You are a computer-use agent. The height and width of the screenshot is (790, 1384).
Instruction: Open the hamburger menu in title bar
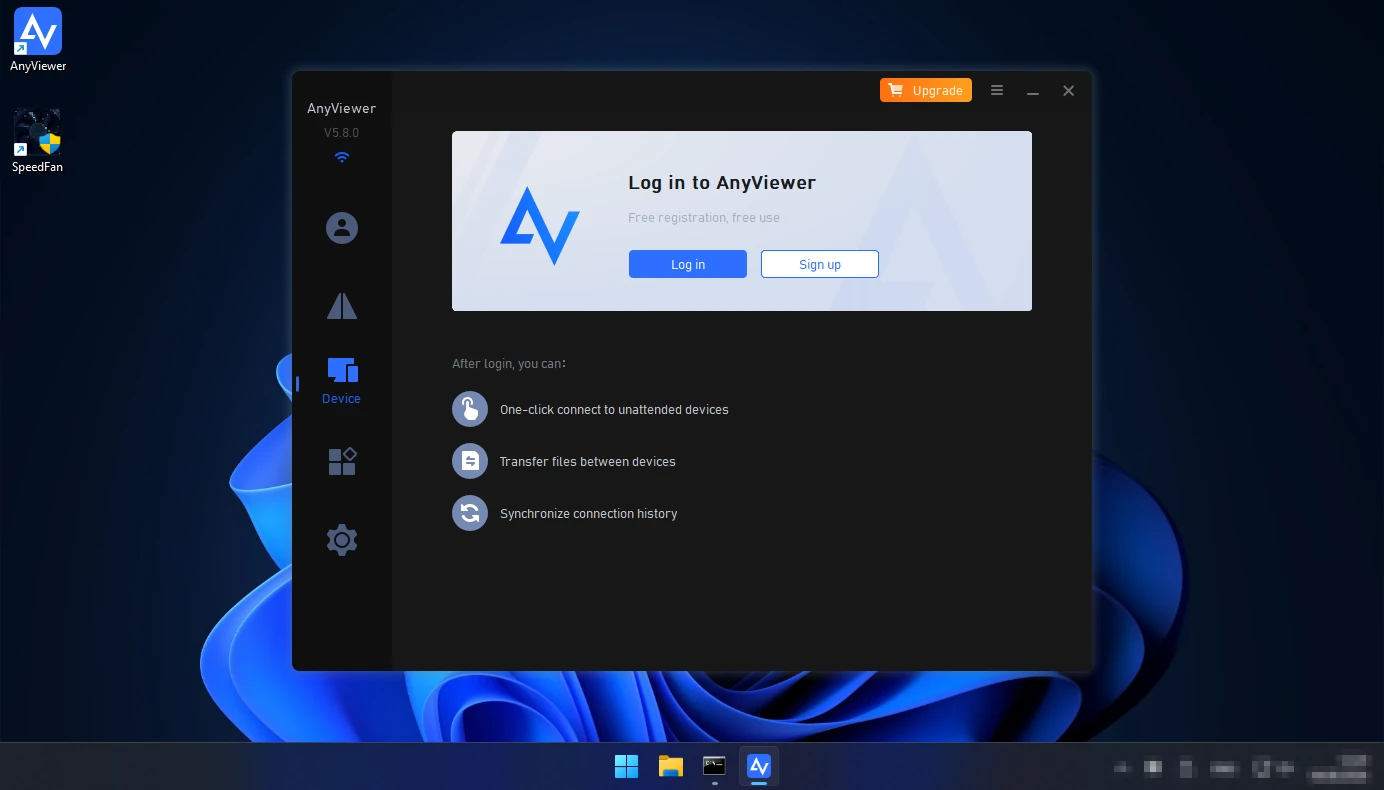click(997, 90)
